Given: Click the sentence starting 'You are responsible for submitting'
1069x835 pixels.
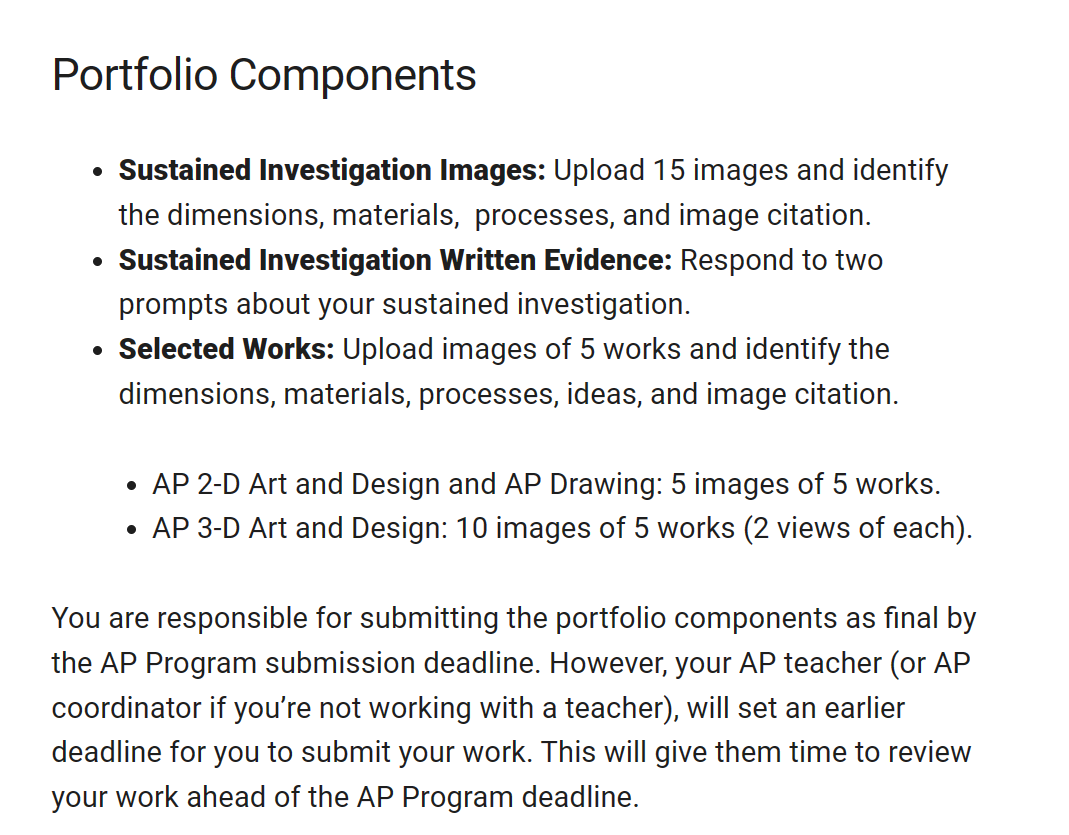Looking at the screenshot, I should click(513, 618).
